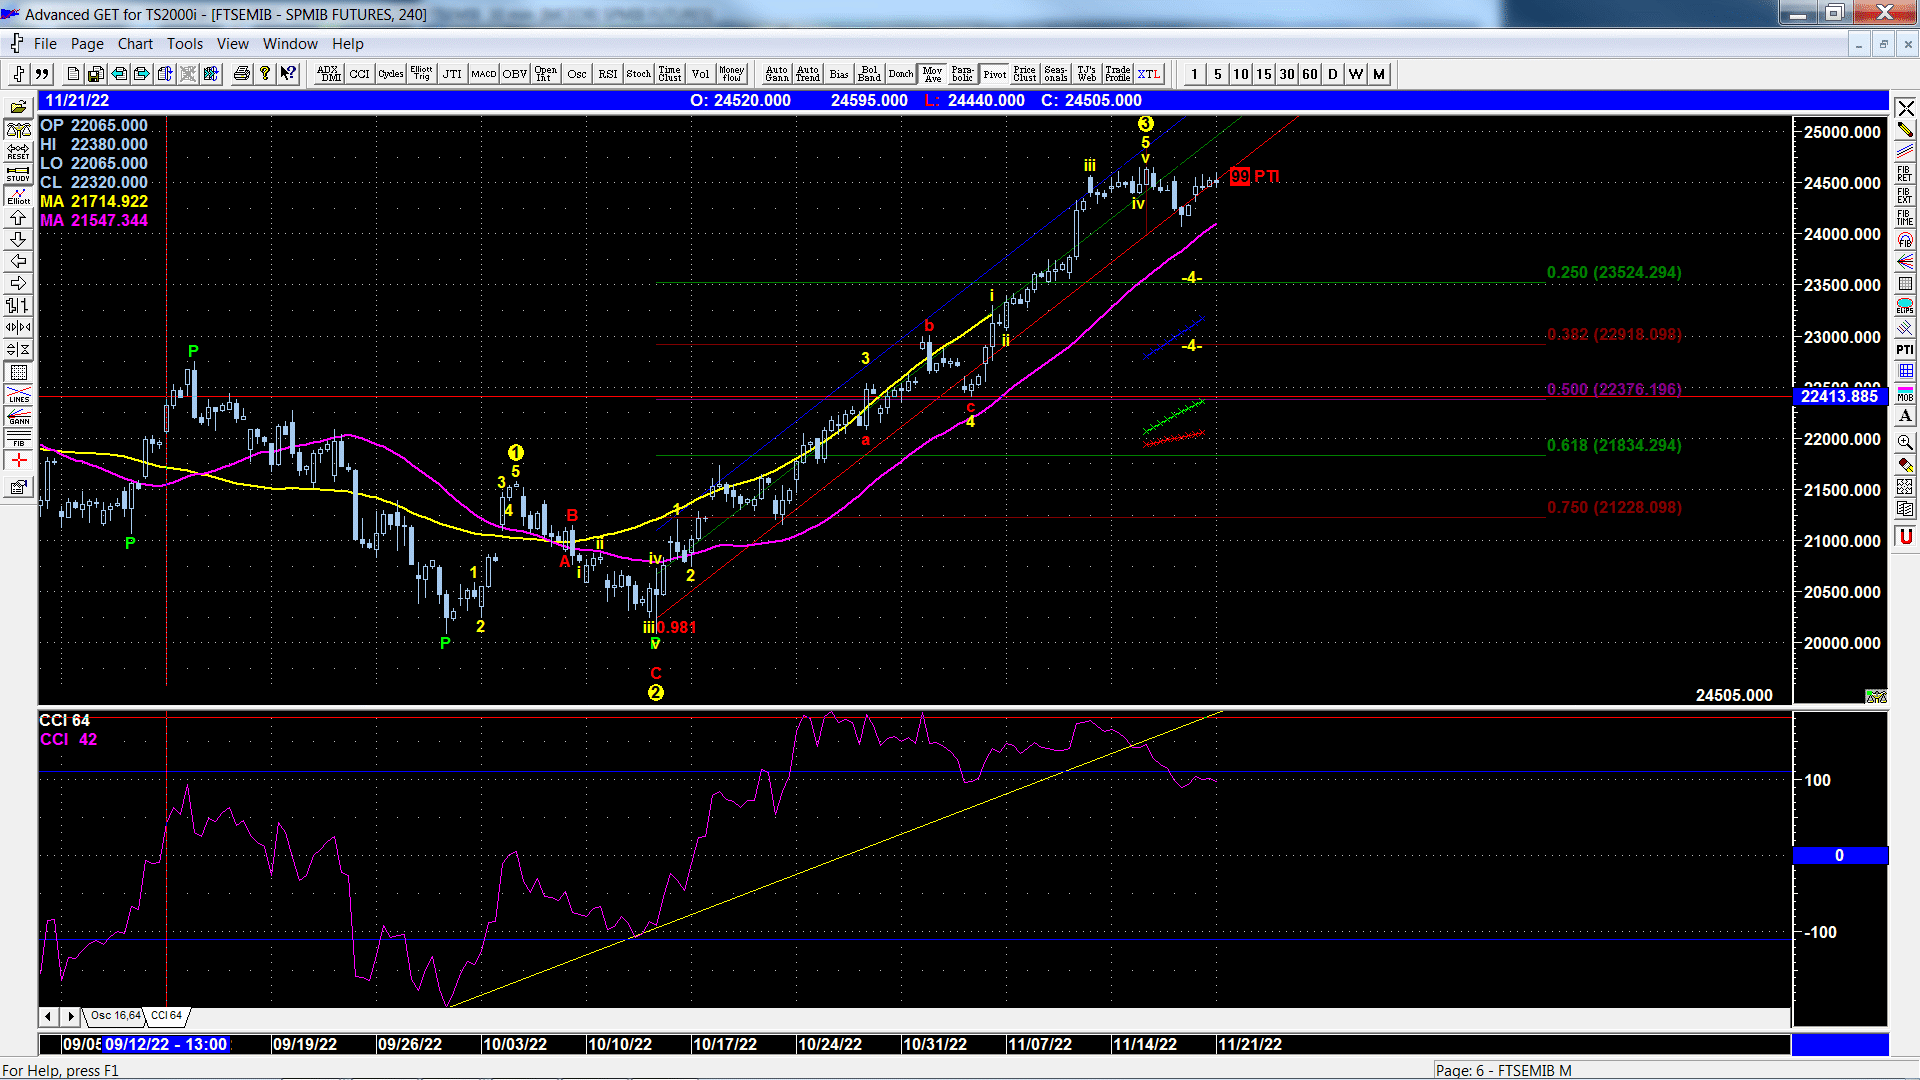1920x1080 pixels.
Task: Click the Elliott wave icon in sidebar
Action: [x=18, y=196]
